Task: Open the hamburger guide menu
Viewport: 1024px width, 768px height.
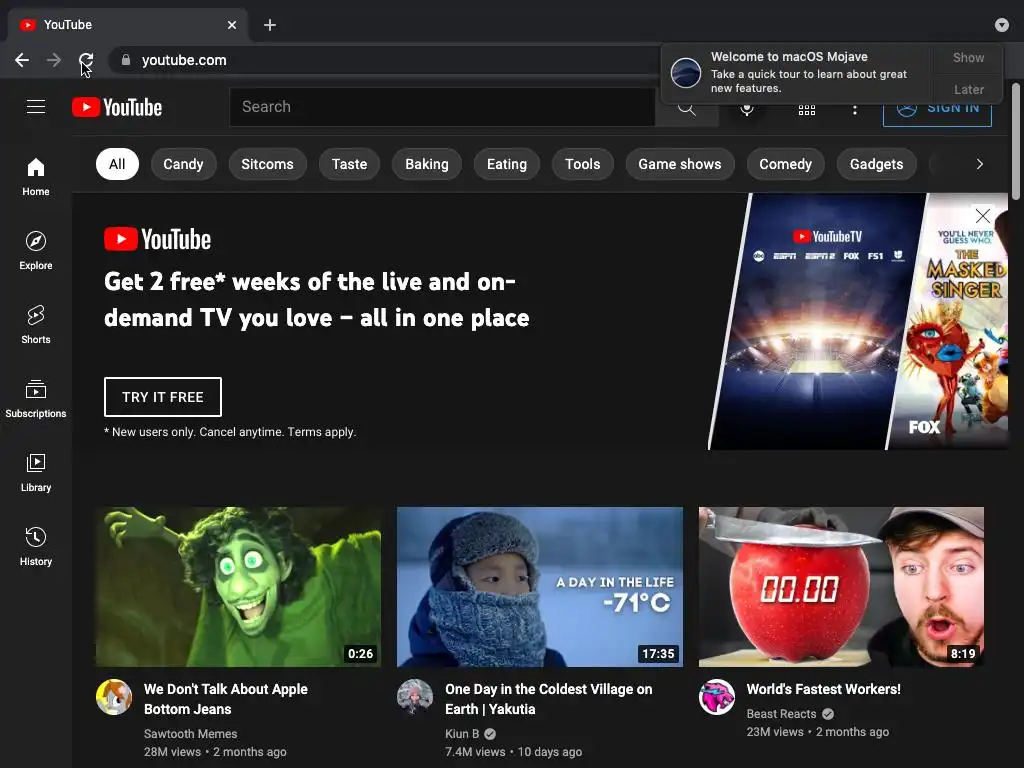Action: [36, 106]
